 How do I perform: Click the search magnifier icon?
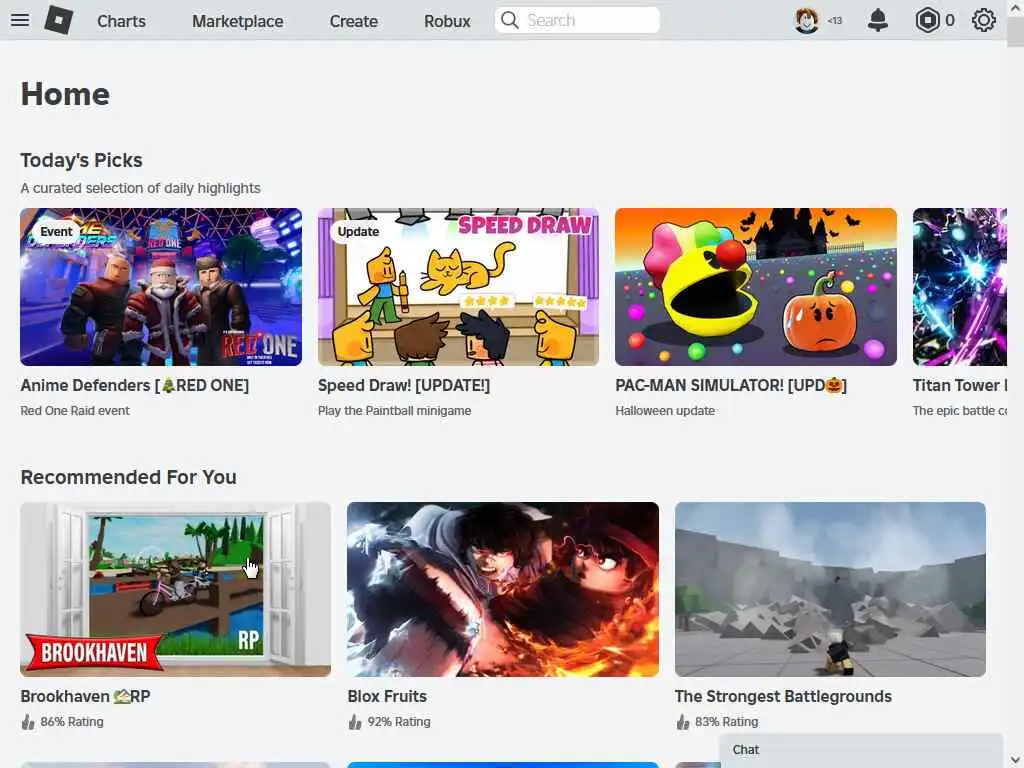509,20
